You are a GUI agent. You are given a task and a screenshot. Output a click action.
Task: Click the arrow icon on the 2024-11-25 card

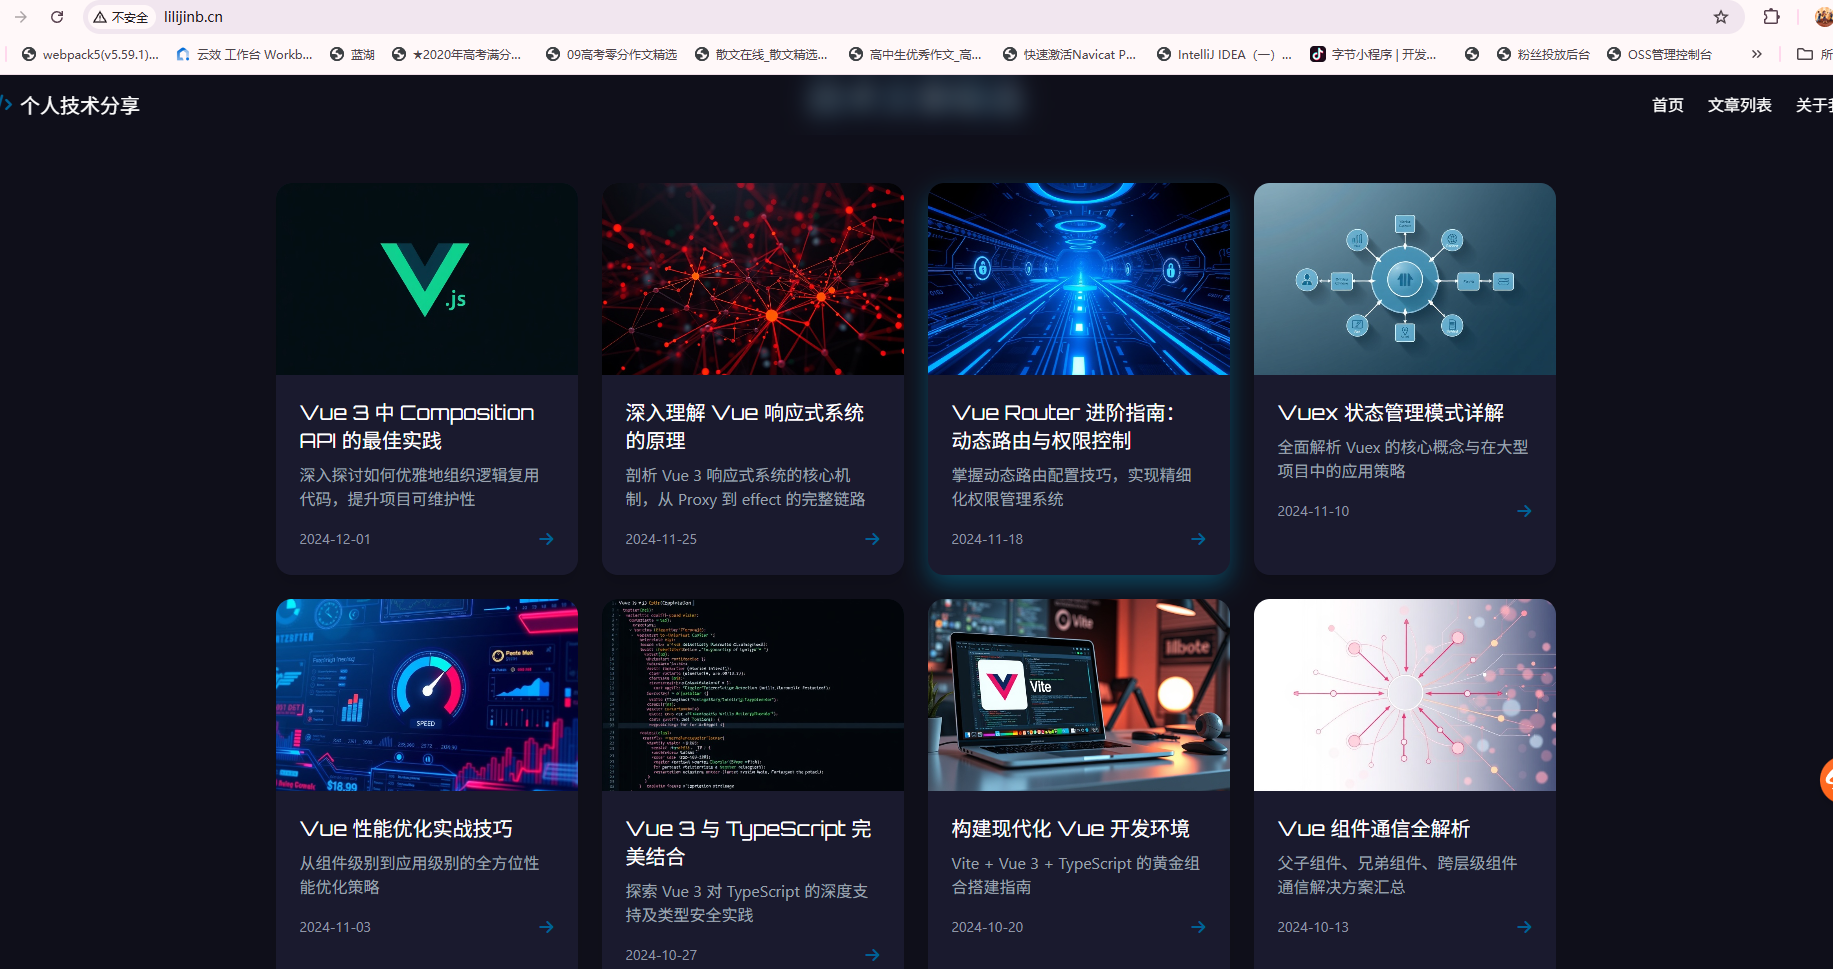pos(872,539)
